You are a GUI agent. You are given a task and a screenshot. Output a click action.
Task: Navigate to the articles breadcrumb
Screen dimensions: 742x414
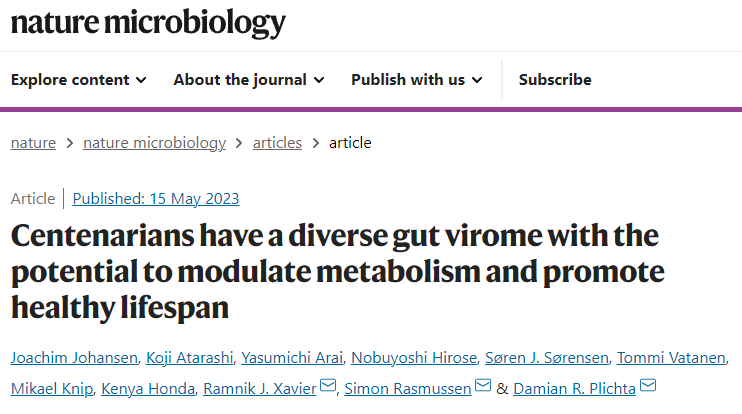277,143
